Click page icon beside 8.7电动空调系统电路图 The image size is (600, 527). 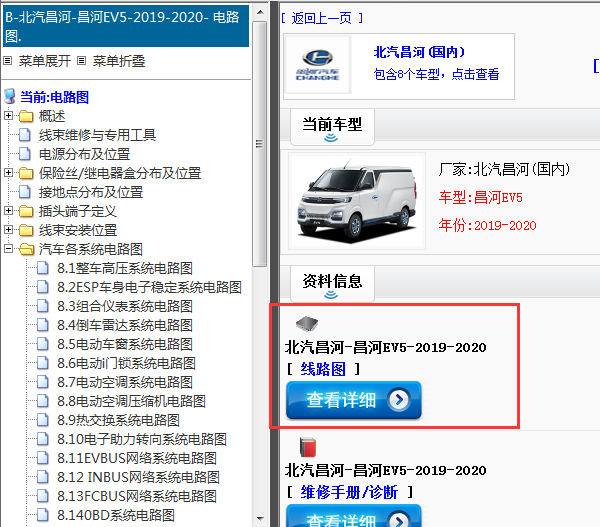pyautogui.click(x=43, y=382)
